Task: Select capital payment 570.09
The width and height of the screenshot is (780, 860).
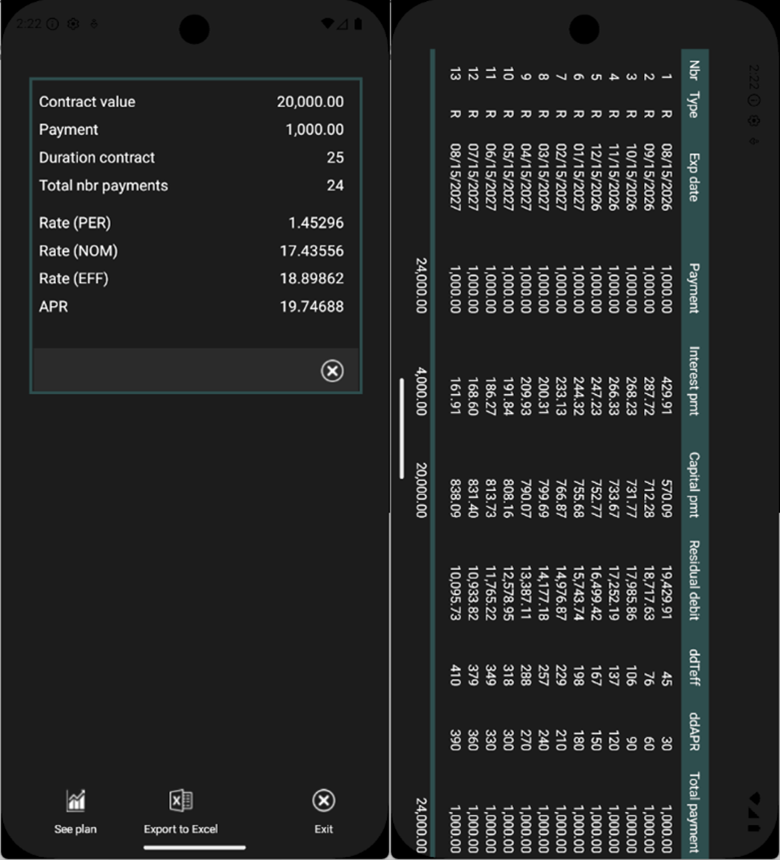Action: (666, 499)
